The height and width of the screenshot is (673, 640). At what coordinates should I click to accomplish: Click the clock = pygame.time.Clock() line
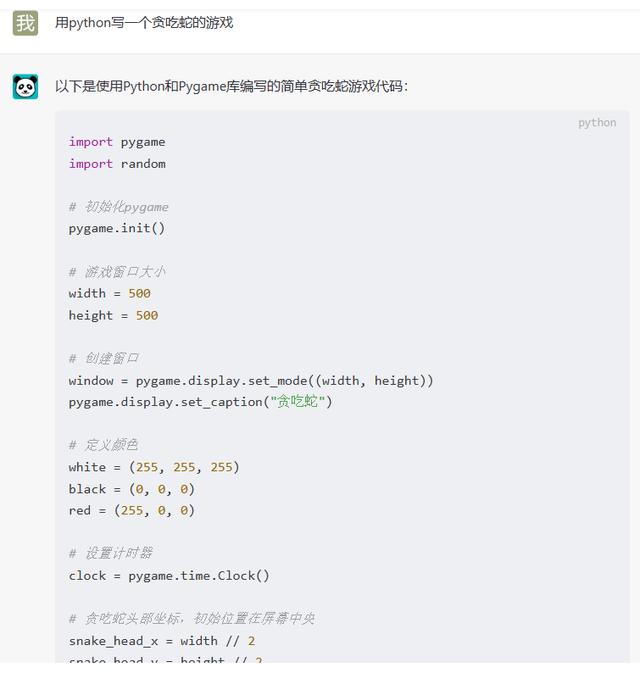coord(169,575)
